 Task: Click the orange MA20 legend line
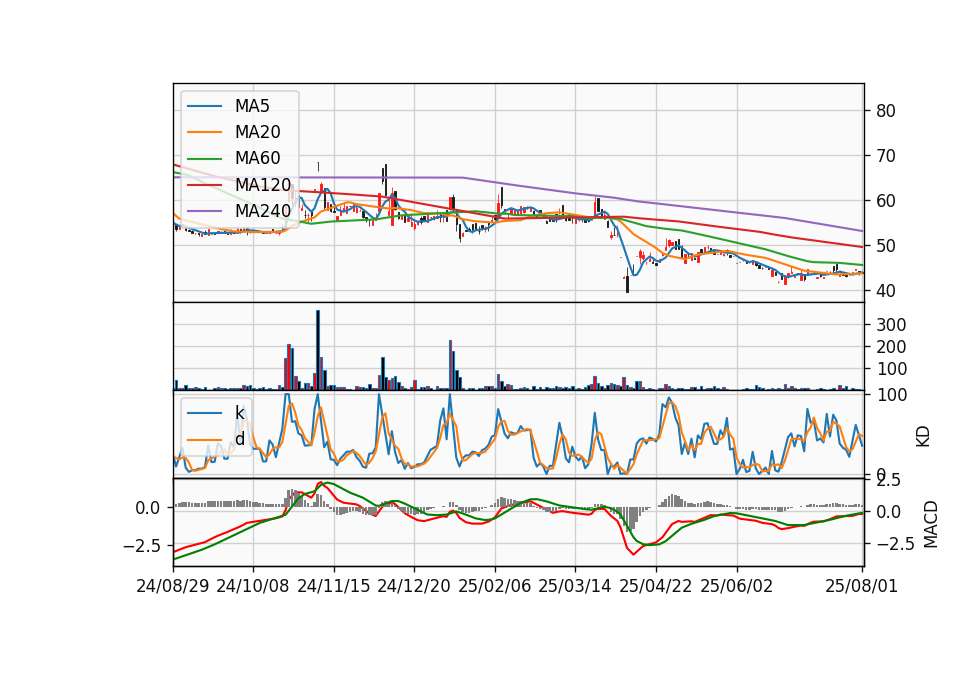tap(204, 132)
